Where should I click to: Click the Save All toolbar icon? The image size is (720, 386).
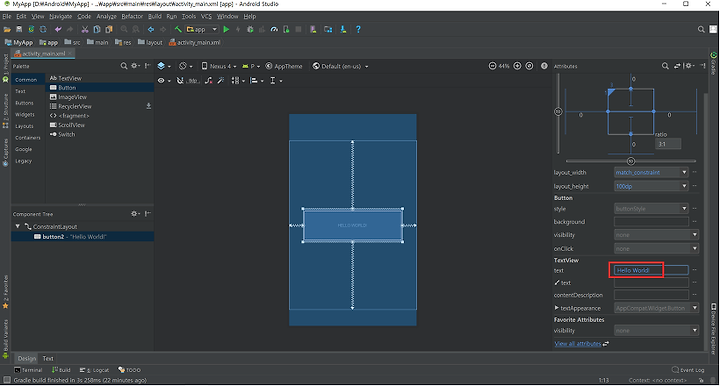[19, 29]
